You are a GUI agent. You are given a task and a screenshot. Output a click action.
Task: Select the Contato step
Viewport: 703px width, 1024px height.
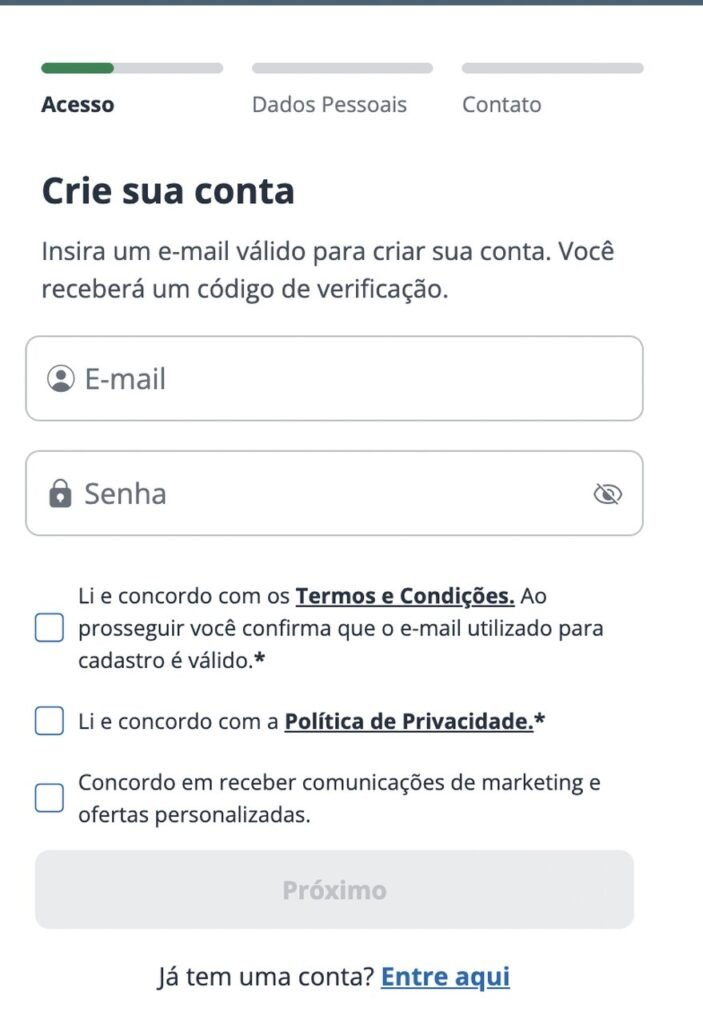click(x=501, y=104)
